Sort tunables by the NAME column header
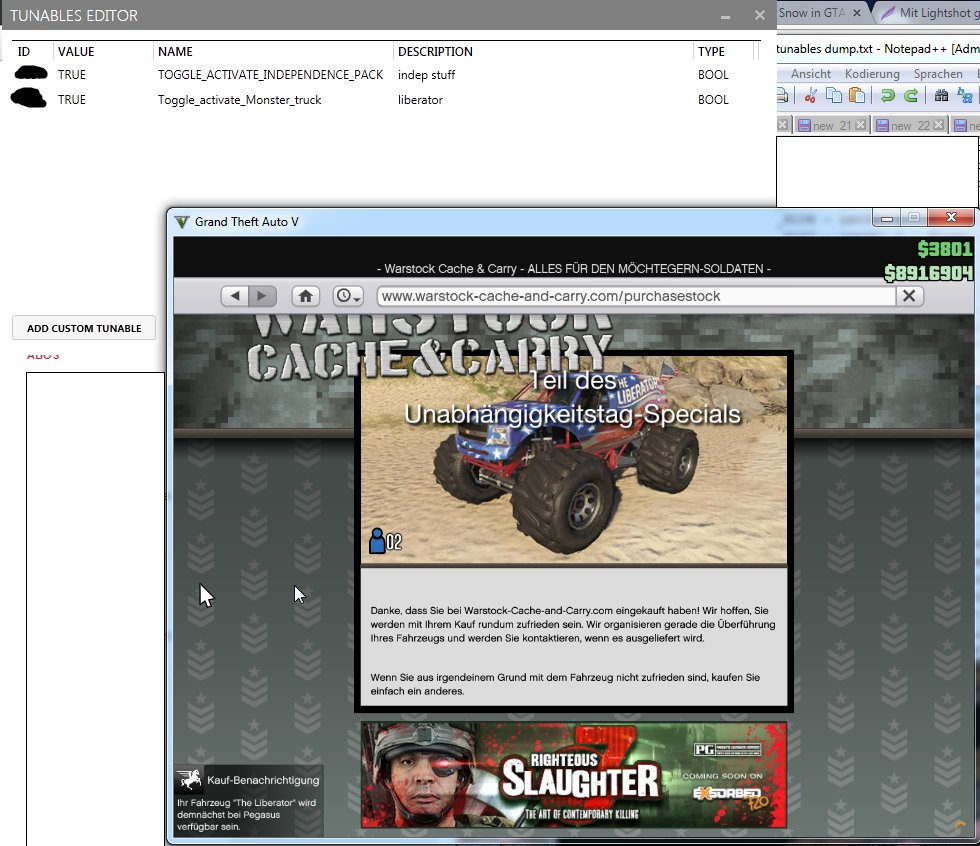980x846 pixels. pyautogui.click(x=175, y=51)
